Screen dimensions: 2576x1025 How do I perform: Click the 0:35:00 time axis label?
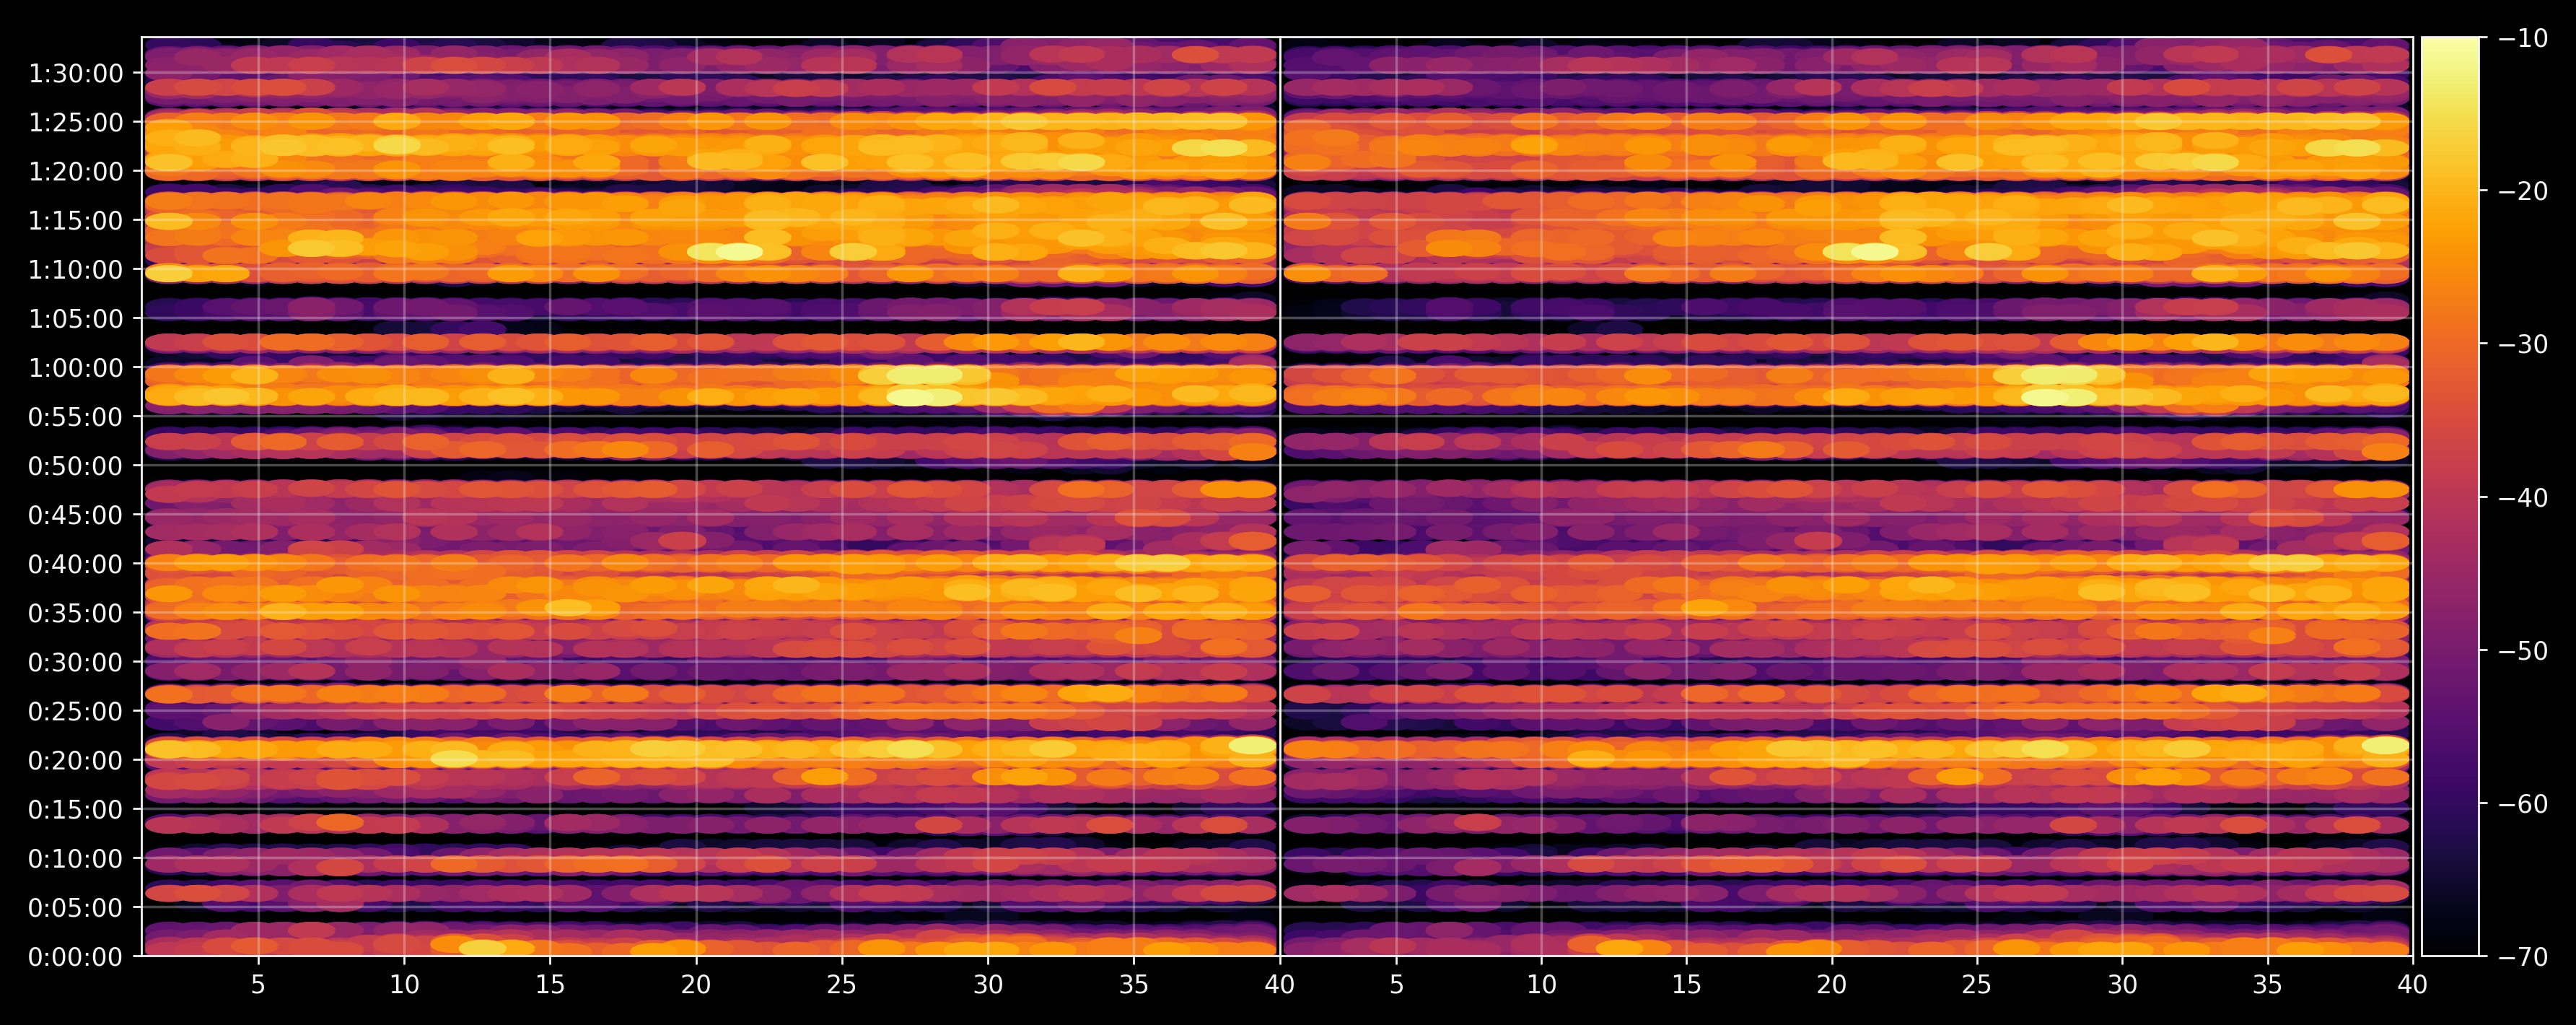click(76, 613)
